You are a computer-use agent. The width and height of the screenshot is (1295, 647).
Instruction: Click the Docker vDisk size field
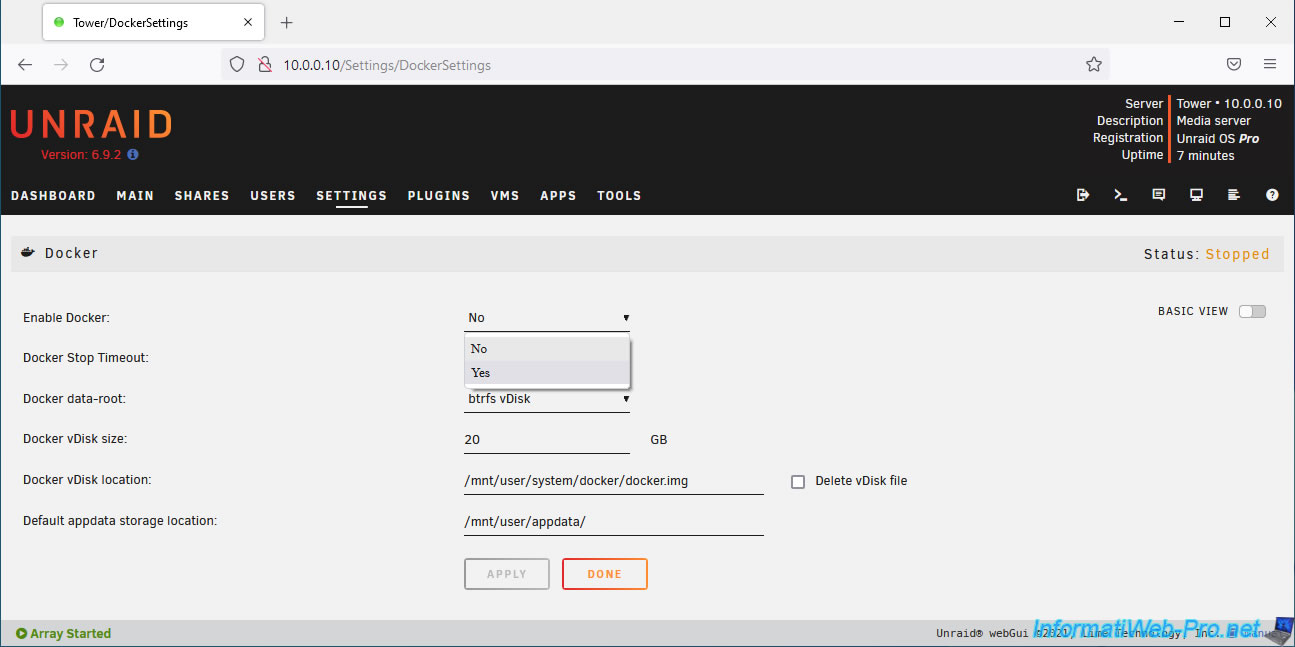pos(547,440)
